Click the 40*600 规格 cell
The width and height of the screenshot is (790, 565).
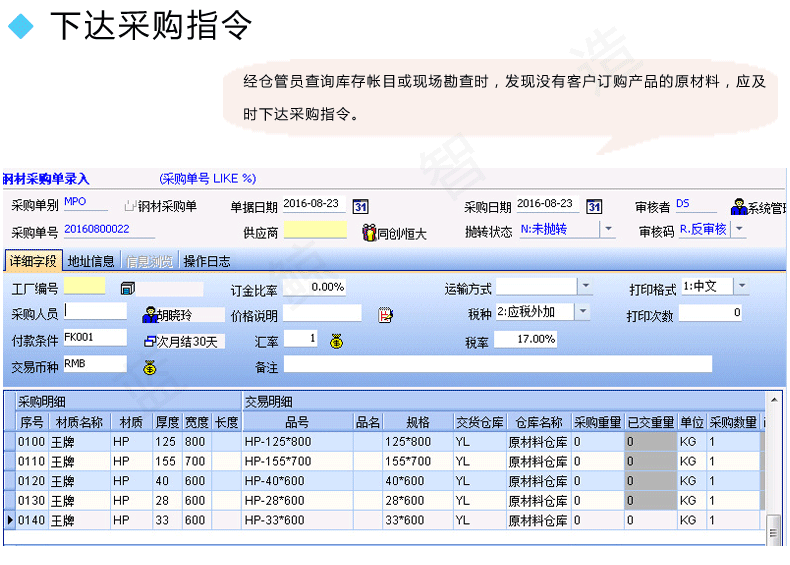coord(418,481)
